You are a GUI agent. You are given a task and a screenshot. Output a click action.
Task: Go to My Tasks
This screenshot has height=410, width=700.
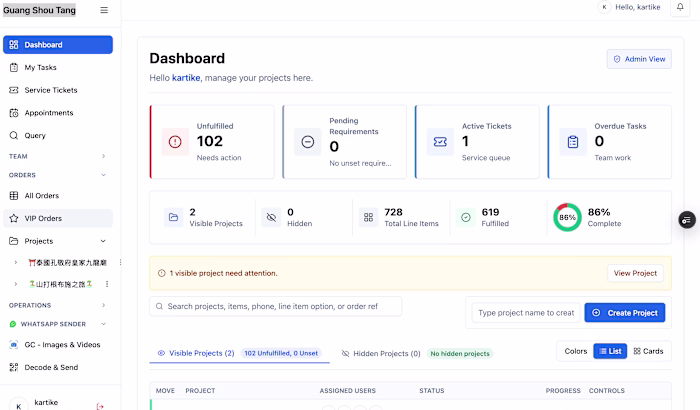pos(58,67)
